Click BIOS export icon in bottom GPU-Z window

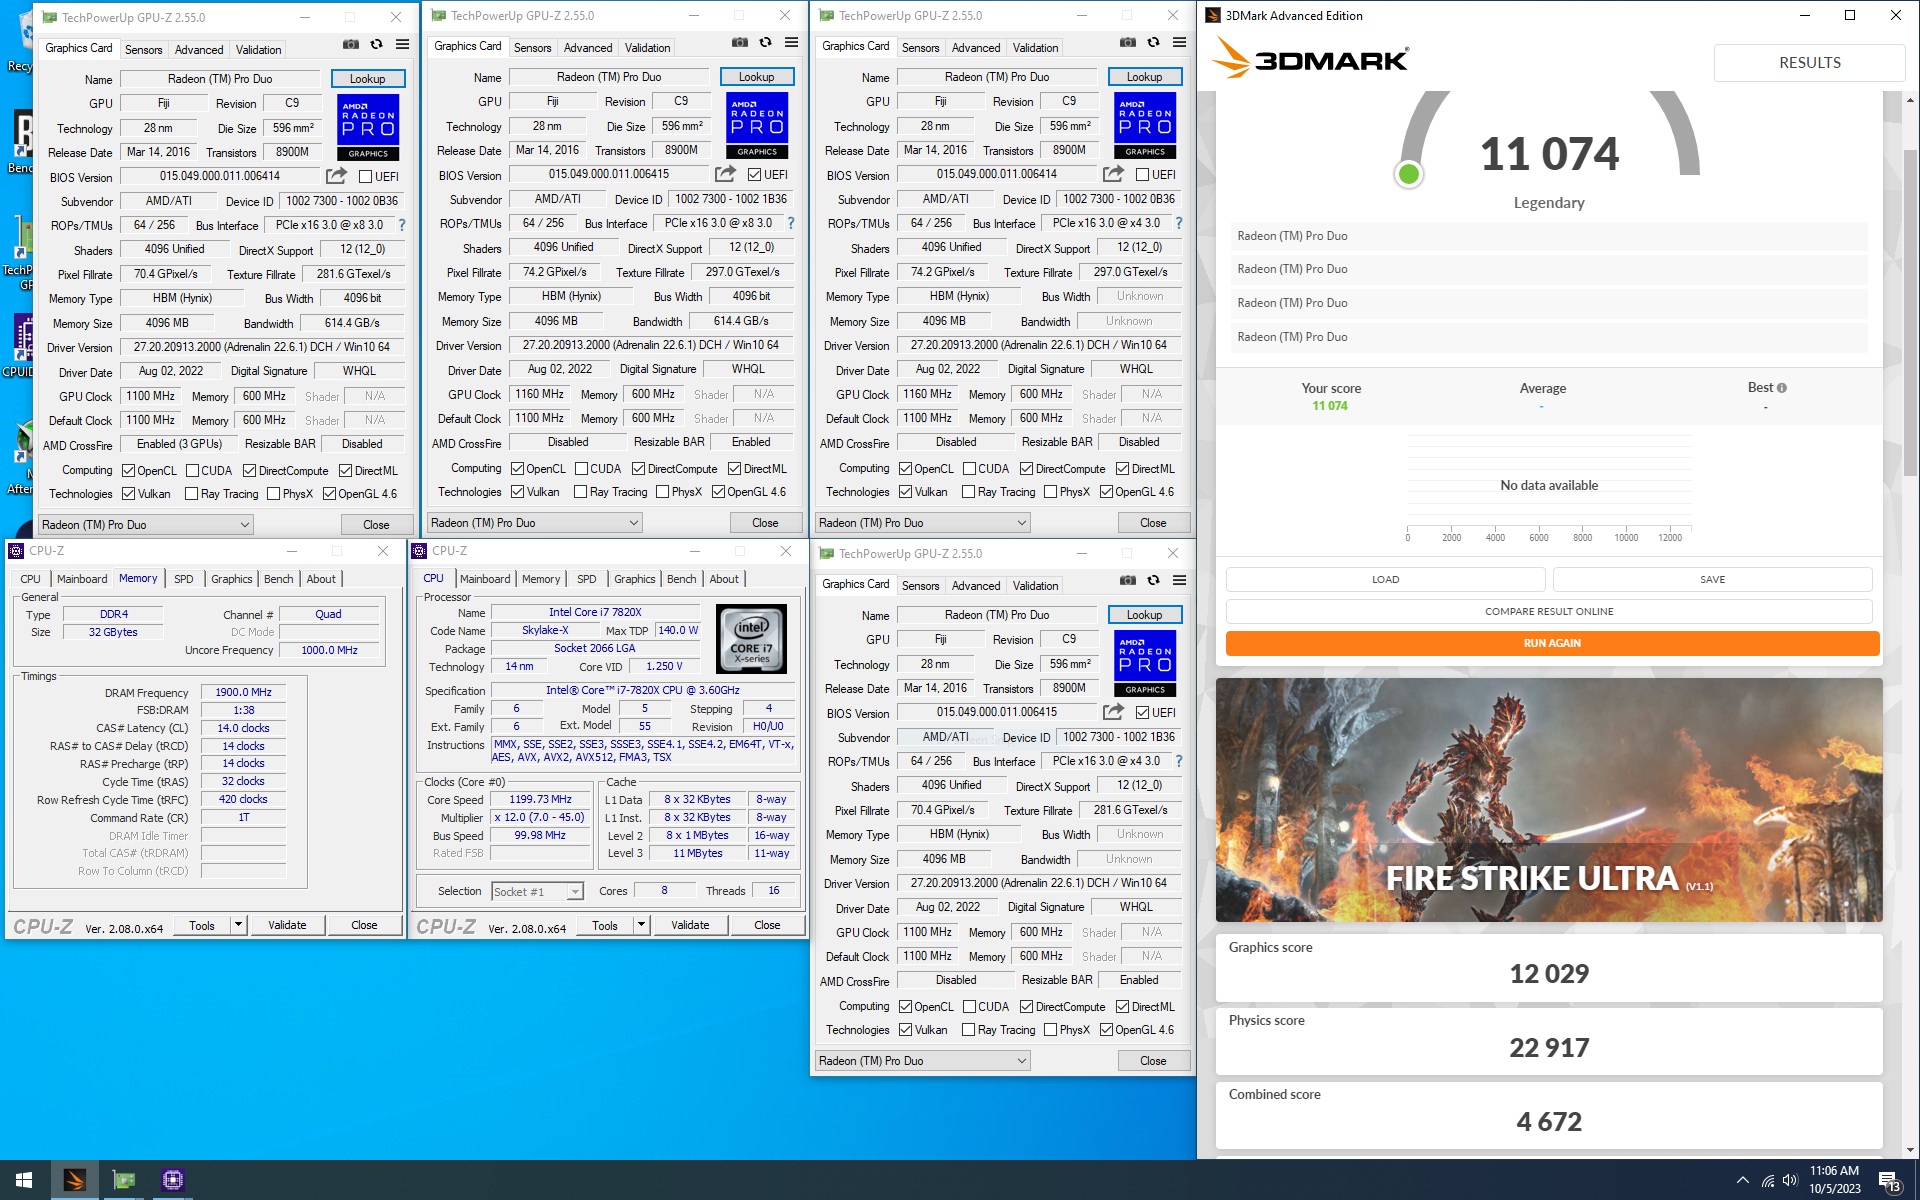tap(1113, 712)
